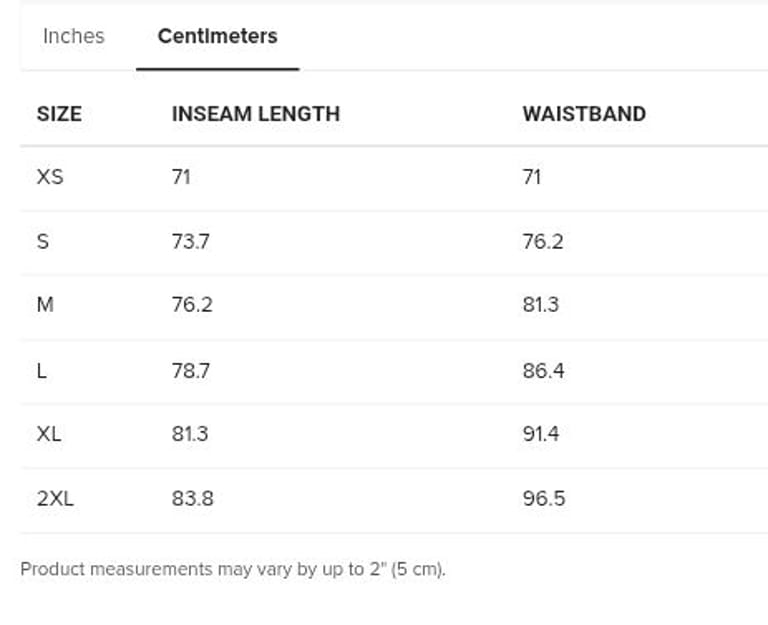The width and height of the screenshot is (768, 625).
Task: Click the WAISTBAND column header
Action: coord(583,114)
